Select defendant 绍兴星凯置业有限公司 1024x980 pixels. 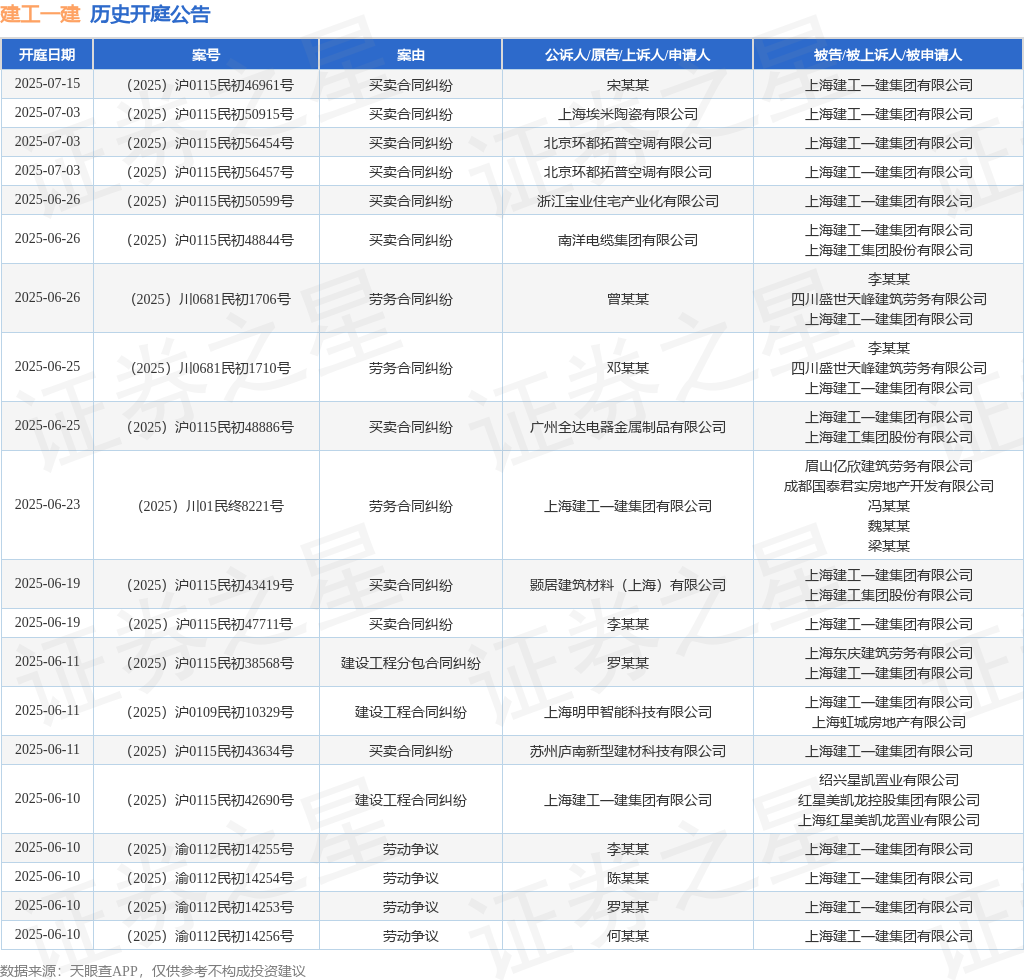coord(888,780)
